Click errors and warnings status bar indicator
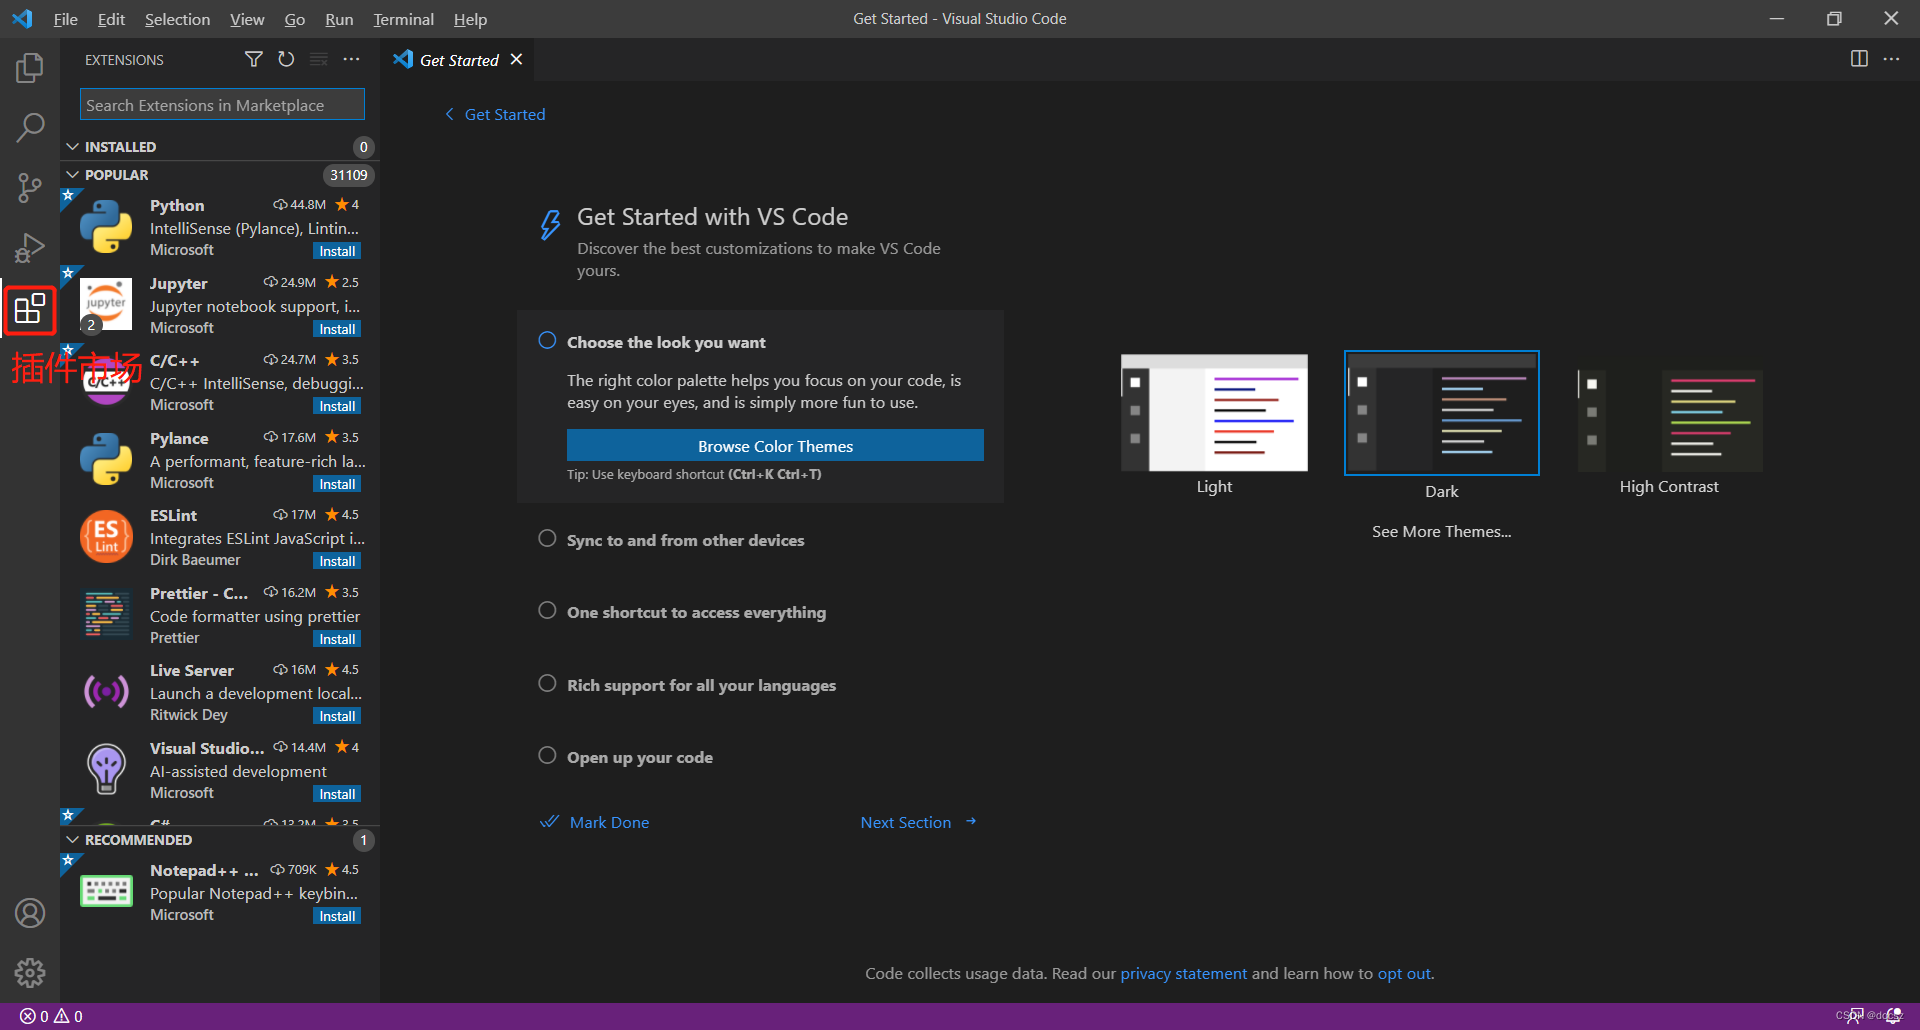 pos(51,1016)
